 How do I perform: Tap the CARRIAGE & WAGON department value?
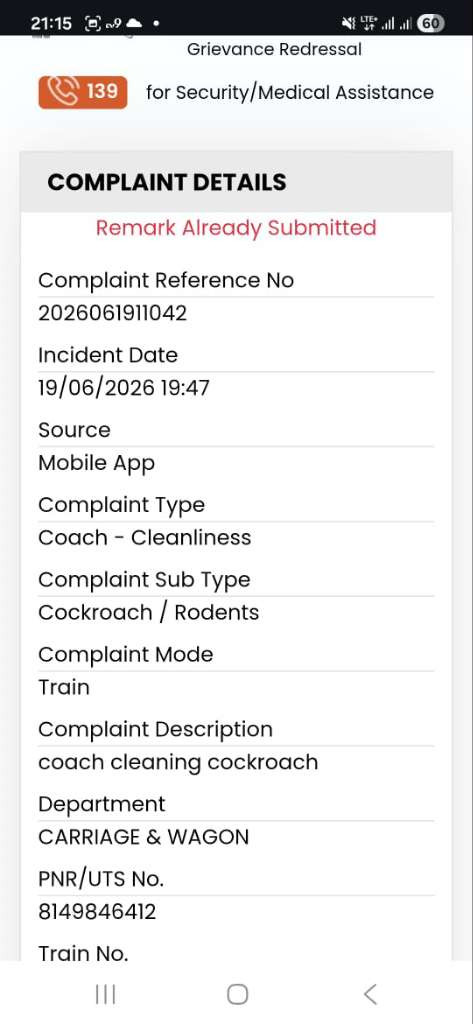pyautogui.click(x=143, y=837)
